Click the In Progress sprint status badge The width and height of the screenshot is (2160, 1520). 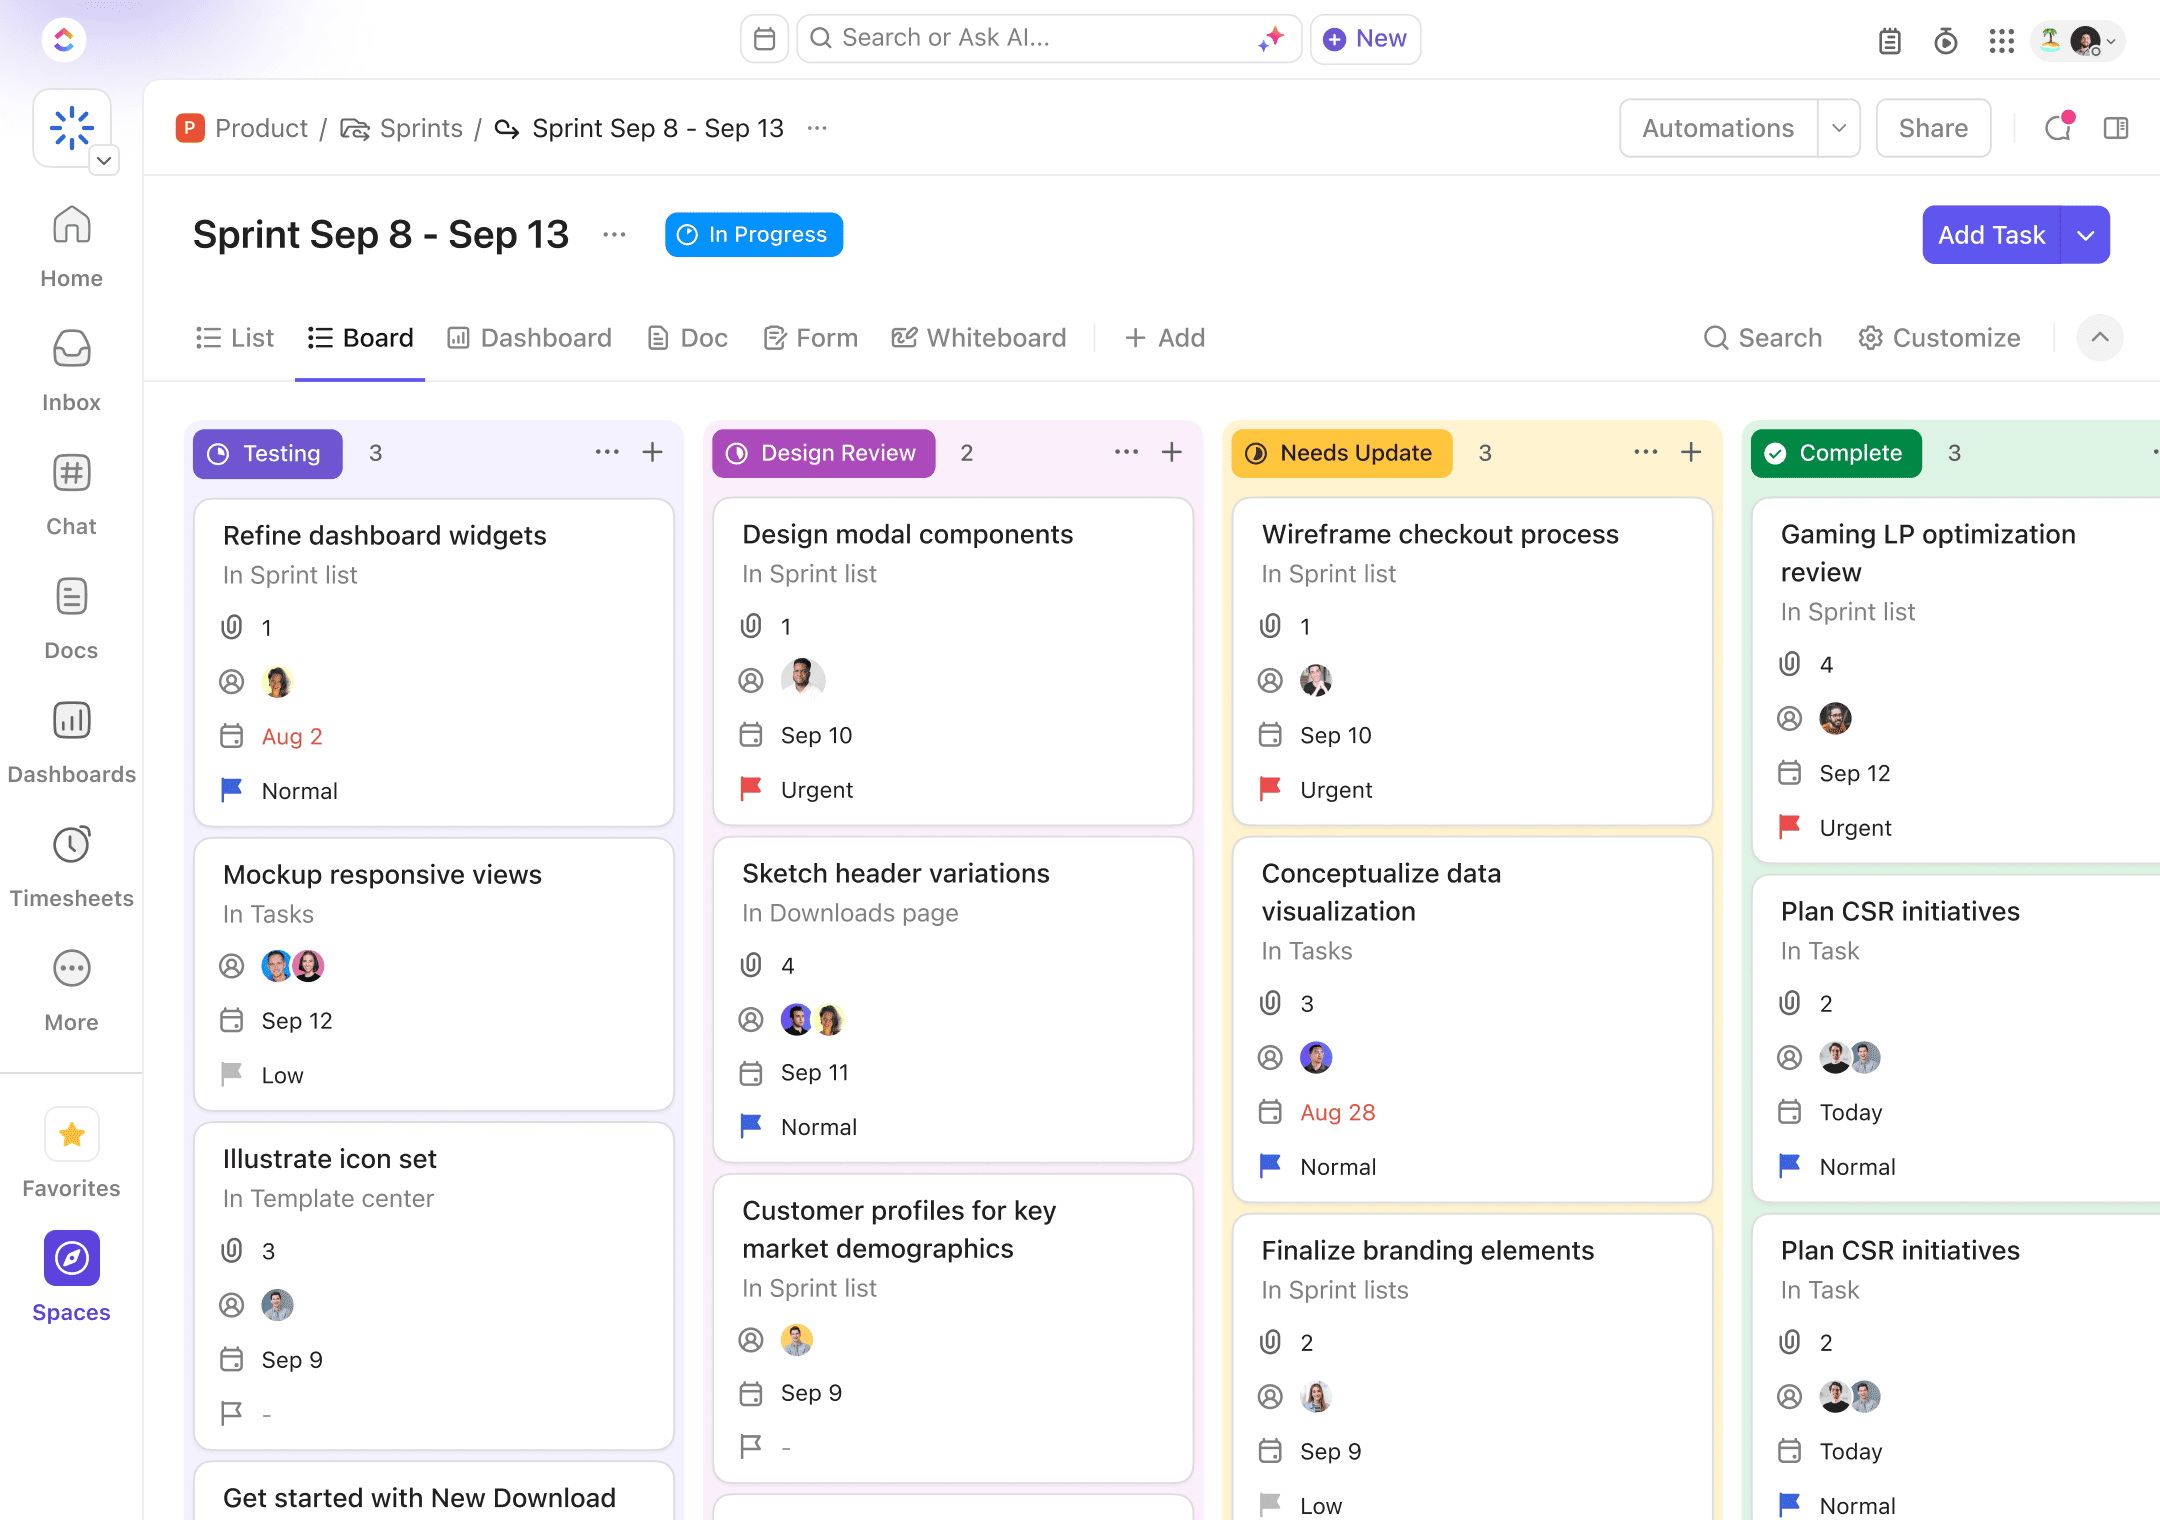coord(754,234)
